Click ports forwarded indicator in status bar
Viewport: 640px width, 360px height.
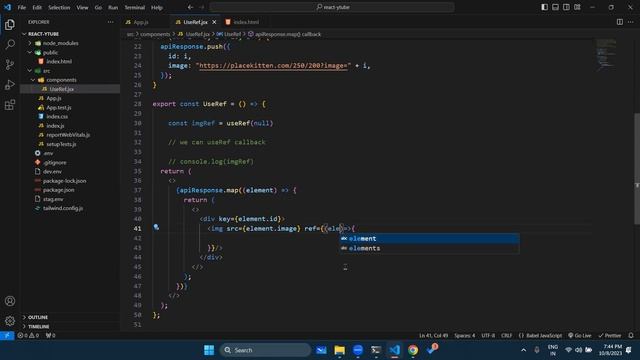[51, 336]
